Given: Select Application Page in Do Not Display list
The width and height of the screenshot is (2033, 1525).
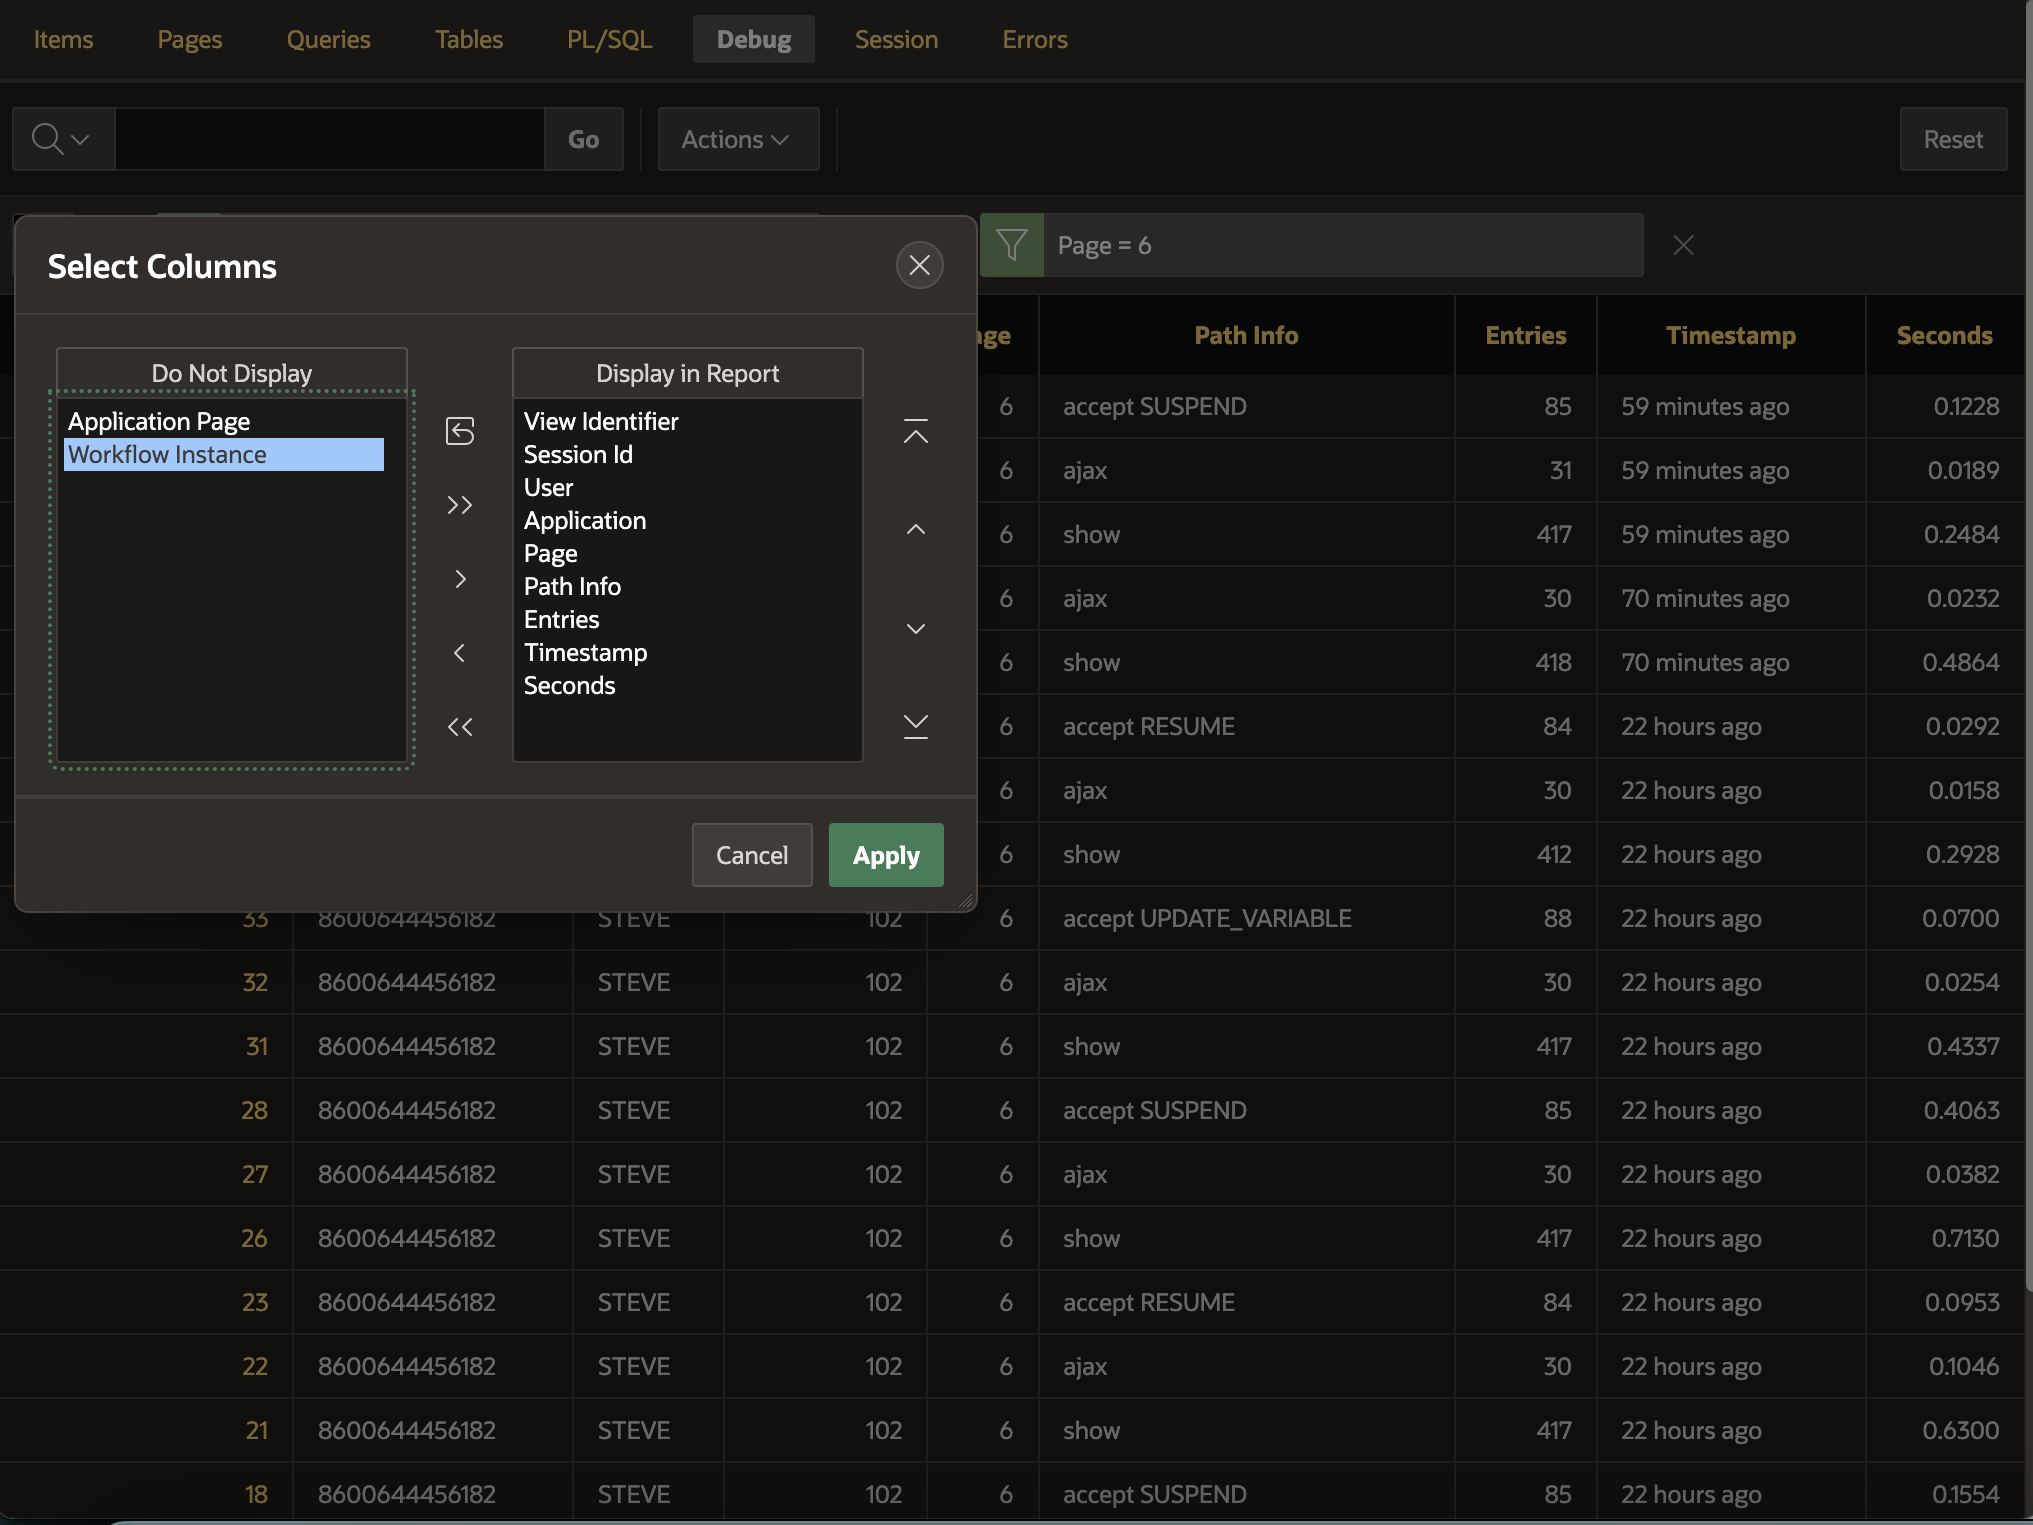Looking at the screenshot, I should click(158, 421).
